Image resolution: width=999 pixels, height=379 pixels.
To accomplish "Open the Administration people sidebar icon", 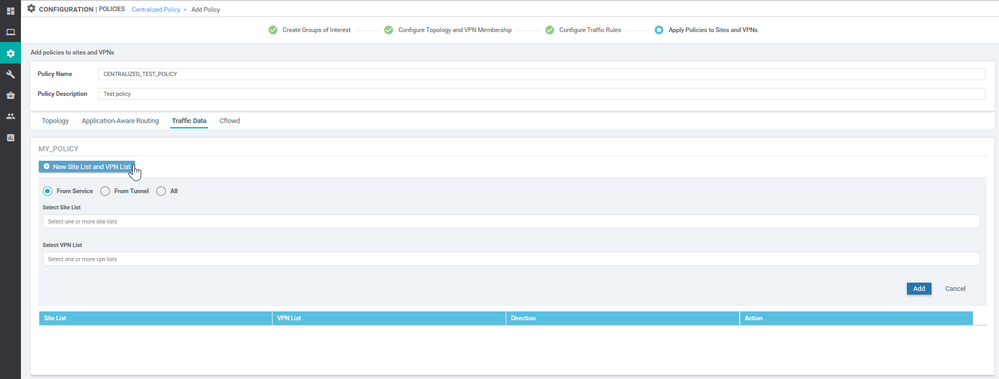I will tap(10, 117).
